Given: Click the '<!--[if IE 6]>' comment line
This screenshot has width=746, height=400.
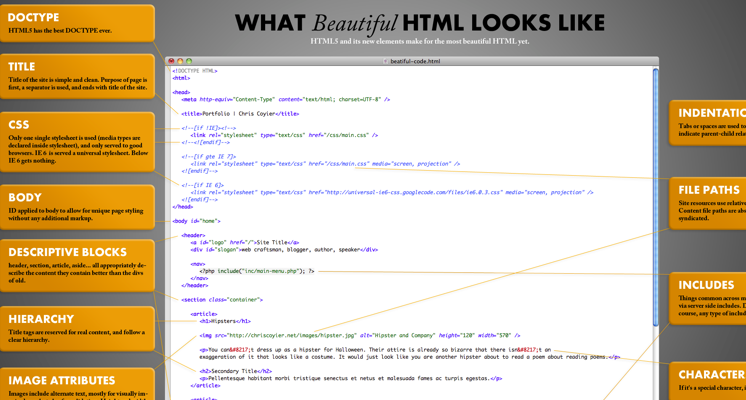Looking at the screenshot, I should pos(202,185).
